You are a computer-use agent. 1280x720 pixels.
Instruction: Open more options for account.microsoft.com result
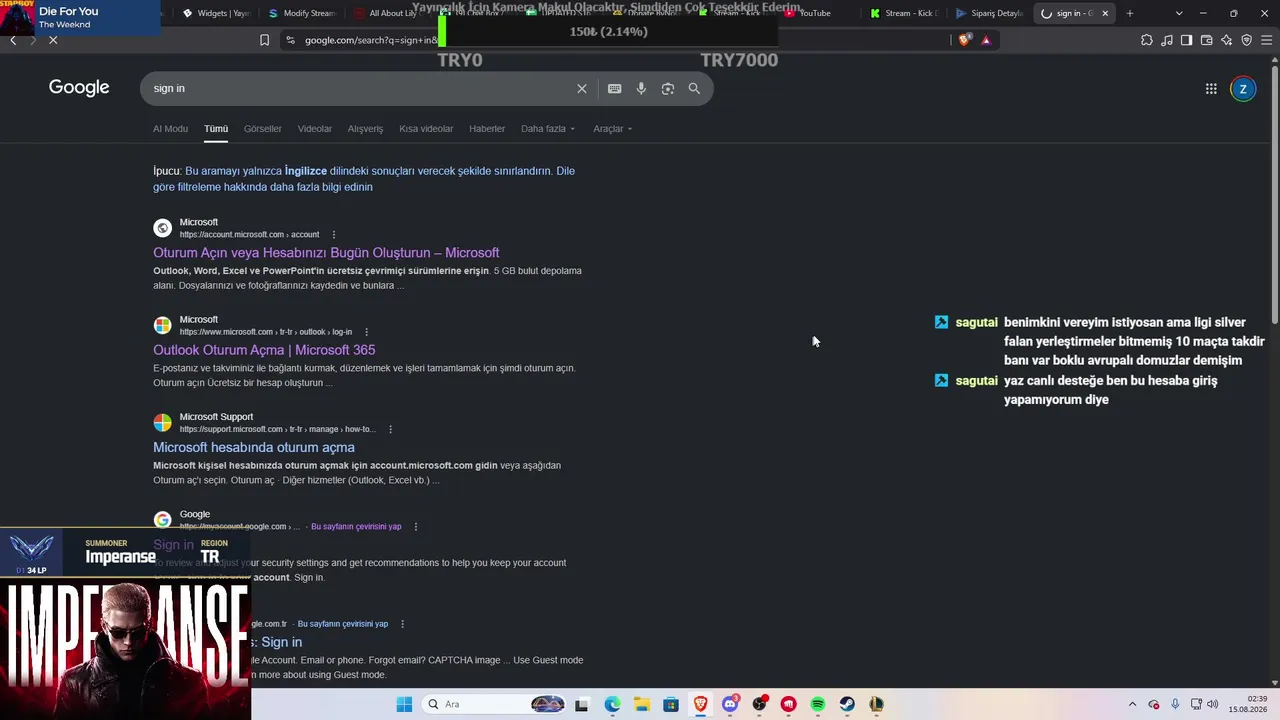coord(334,235)
